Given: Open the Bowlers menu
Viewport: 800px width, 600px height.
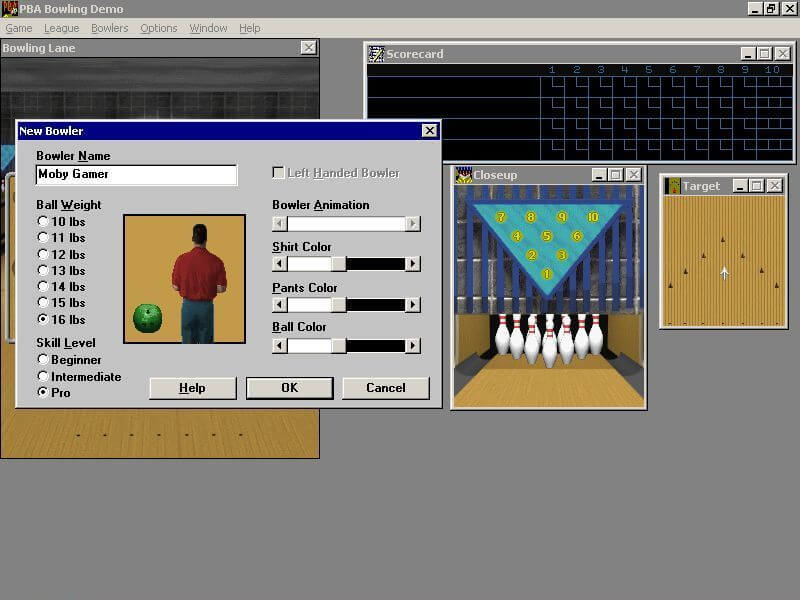Looking at the screenshot, I should point(110,28).
